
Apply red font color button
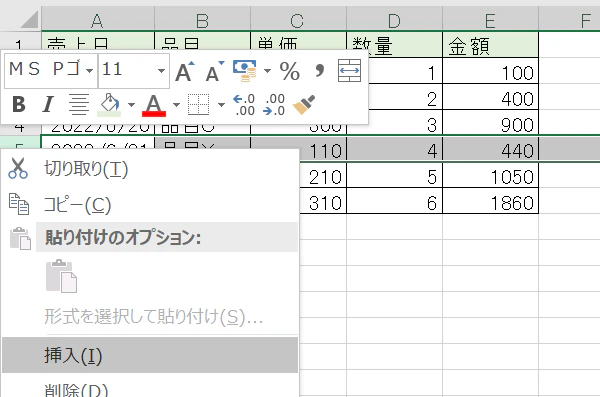tap(154, 105)
